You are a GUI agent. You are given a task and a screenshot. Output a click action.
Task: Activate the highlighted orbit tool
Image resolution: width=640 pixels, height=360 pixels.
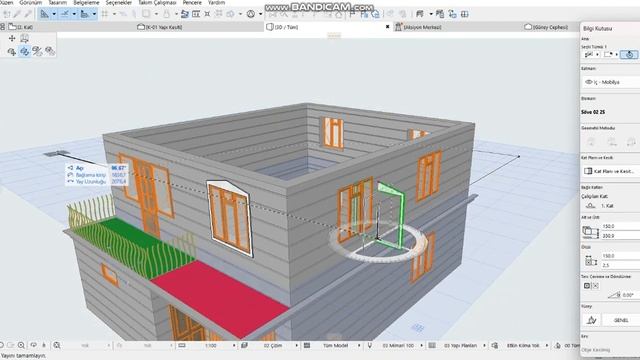pos(24,51)
